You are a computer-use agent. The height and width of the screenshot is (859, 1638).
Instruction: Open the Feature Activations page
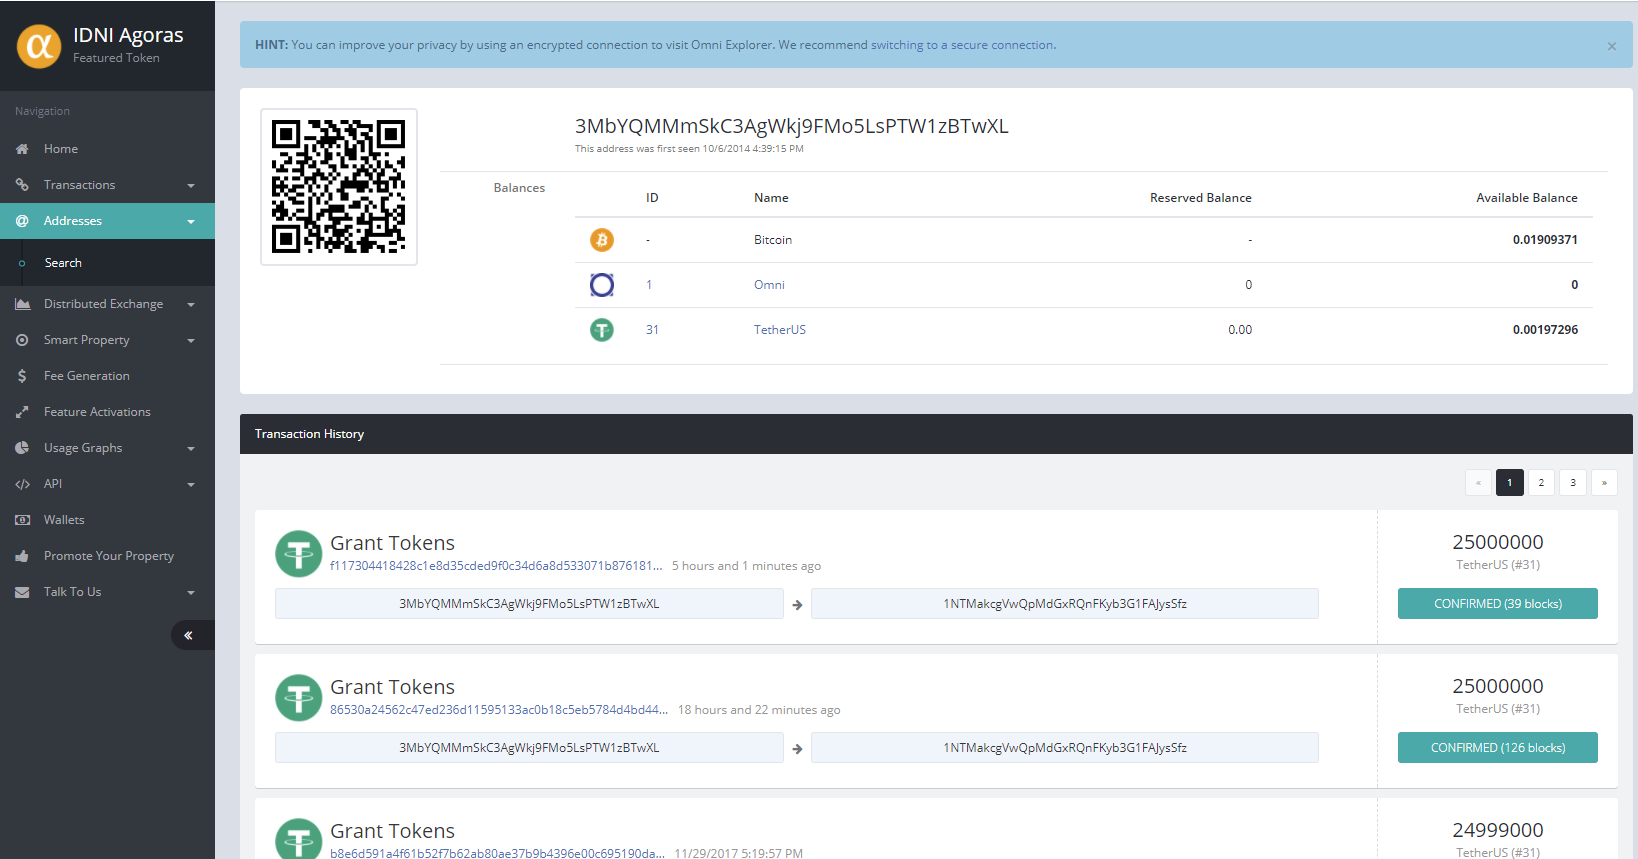coord(107,412)
